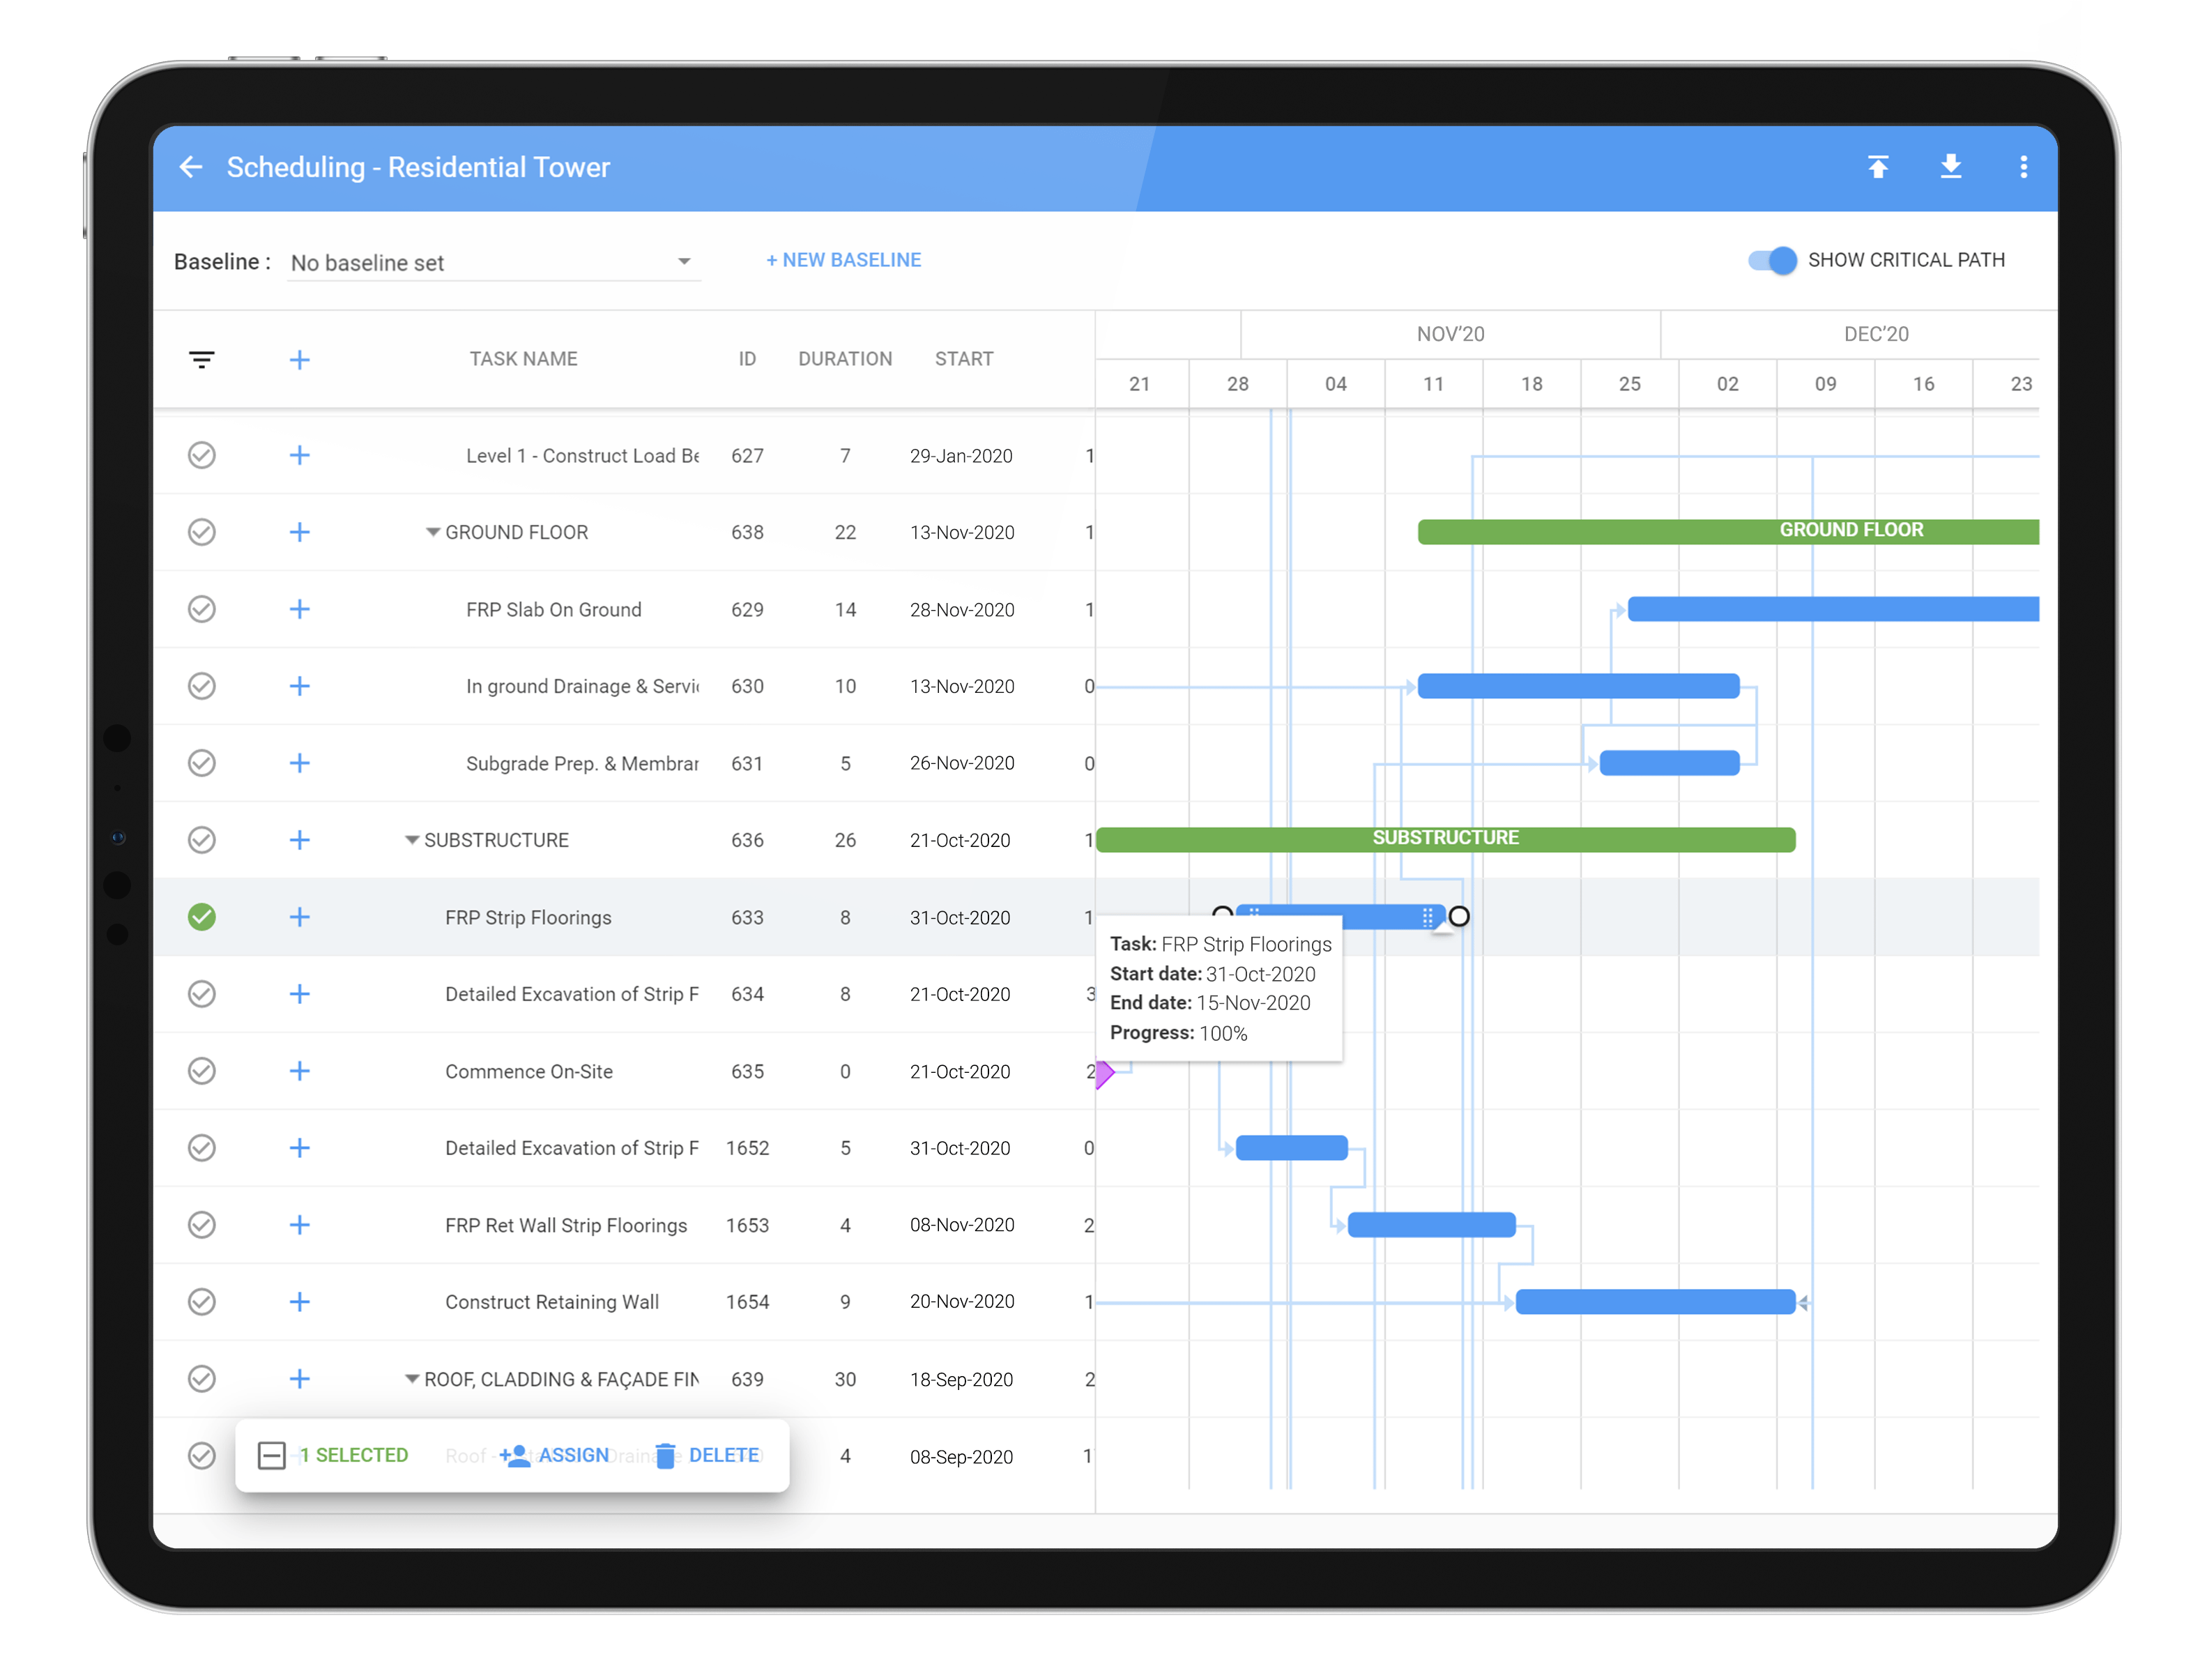Click the plus icon in header row
The height and width of the screenshot is (1680, 2200).
(300, 359)
